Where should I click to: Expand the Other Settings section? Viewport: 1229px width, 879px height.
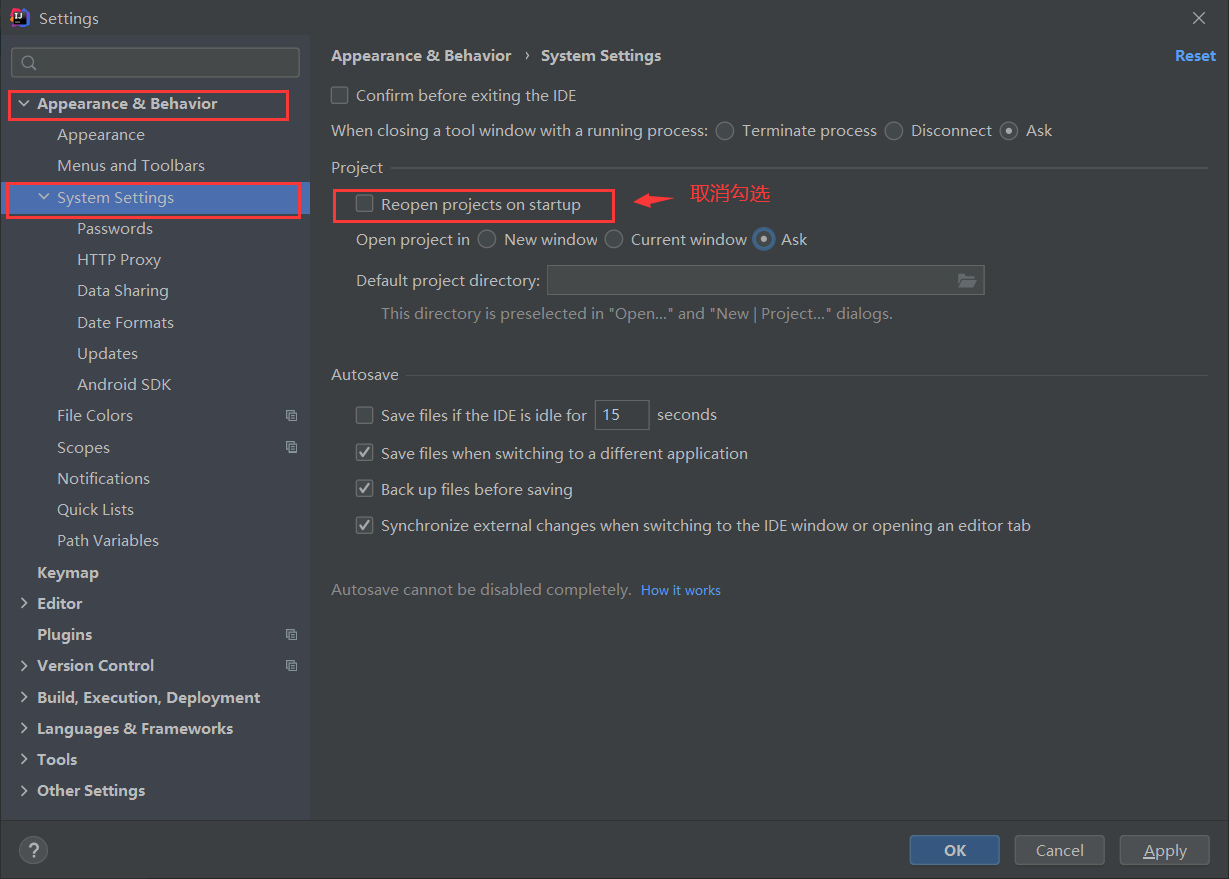(x=24, y=790)
